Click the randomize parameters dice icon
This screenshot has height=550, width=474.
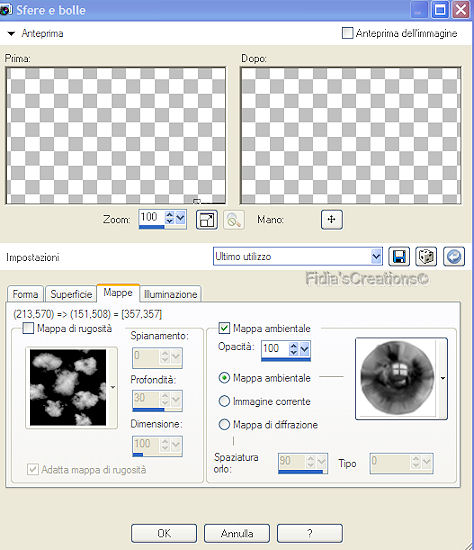coord(426,256)
